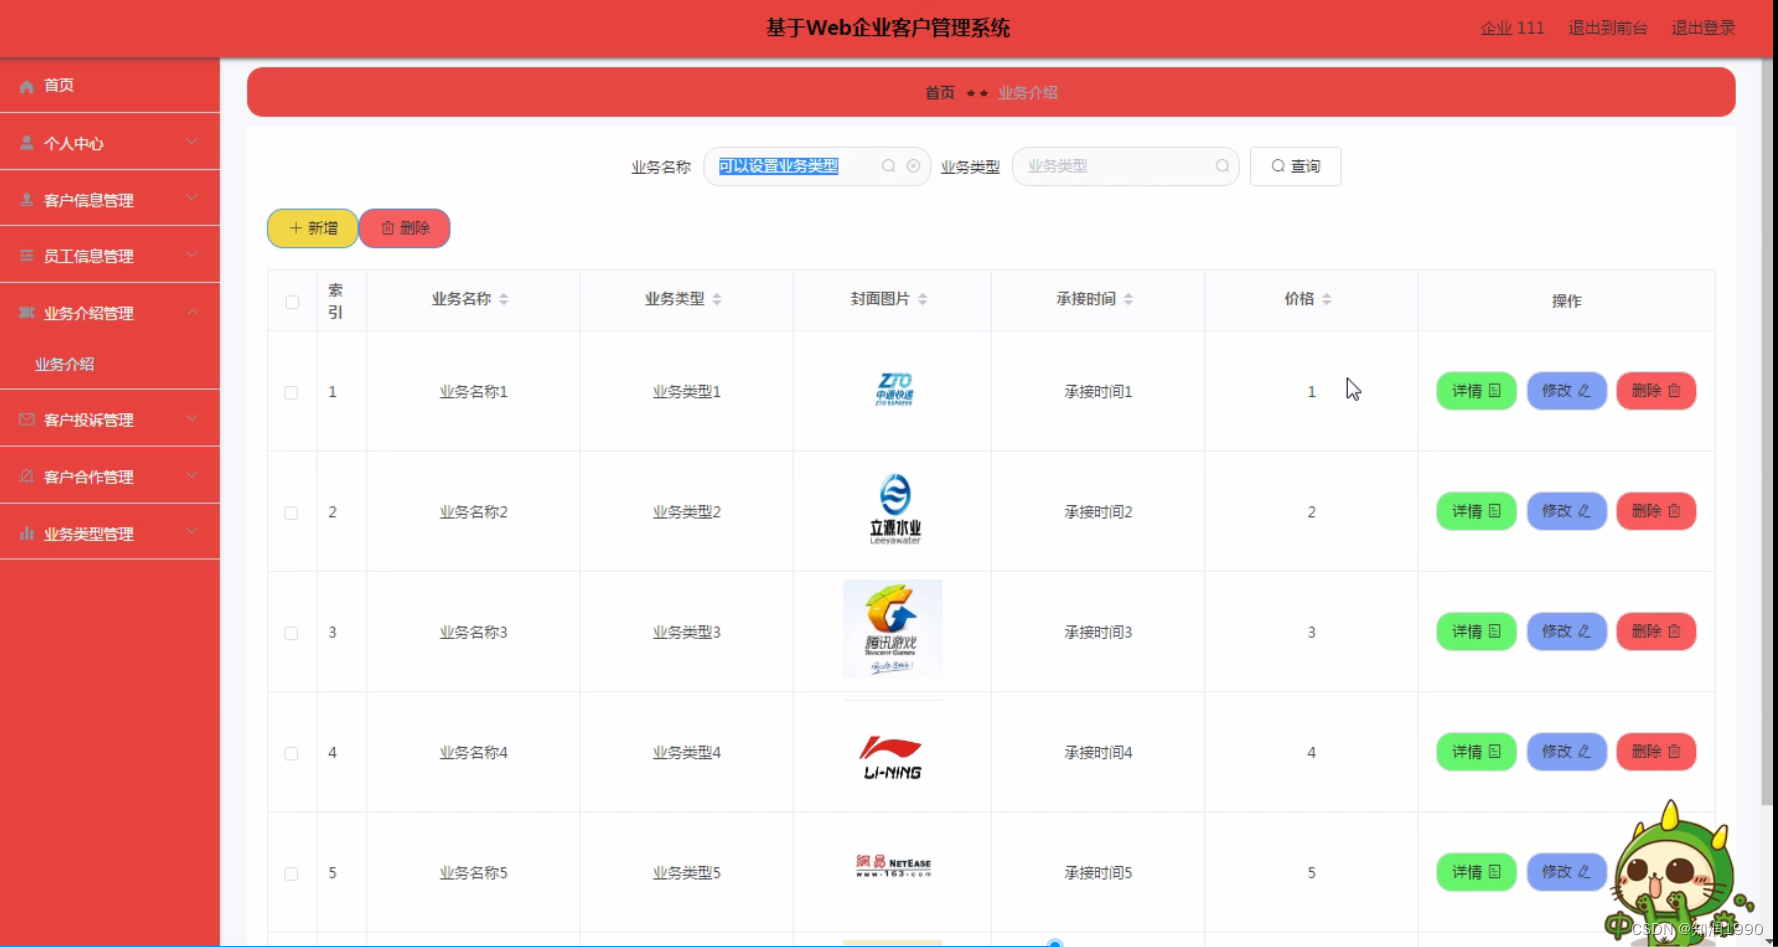Open the 业务介绍 submenu item
Image resolution: width=1778 pixels, height=947 pixels.
point(64,363)
